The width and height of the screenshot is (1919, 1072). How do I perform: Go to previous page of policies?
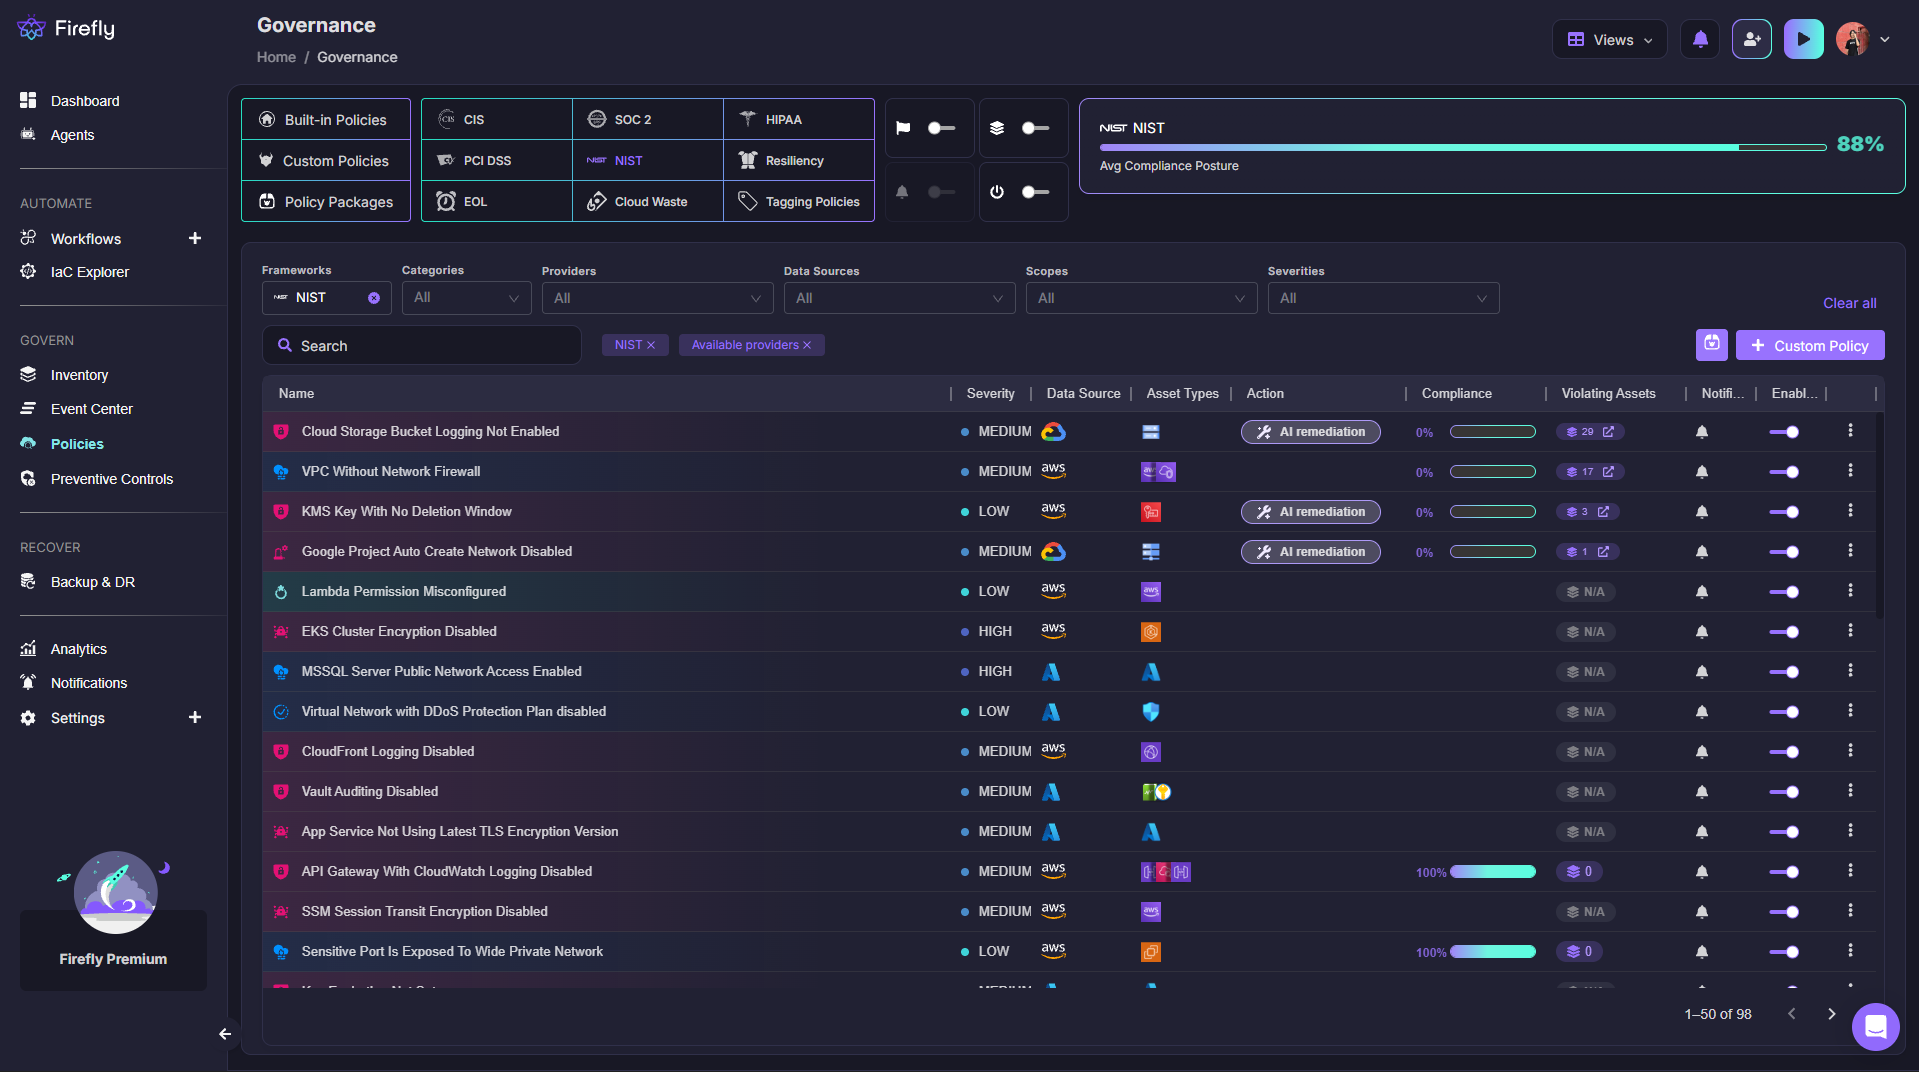(x=1791, y=1014)
